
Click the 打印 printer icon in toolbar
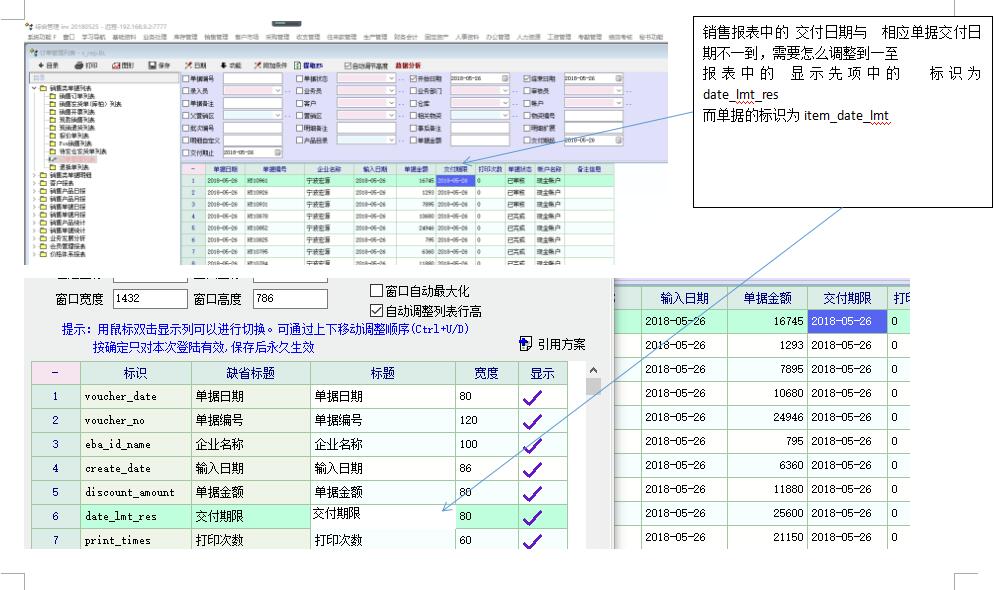pos(76,65)
